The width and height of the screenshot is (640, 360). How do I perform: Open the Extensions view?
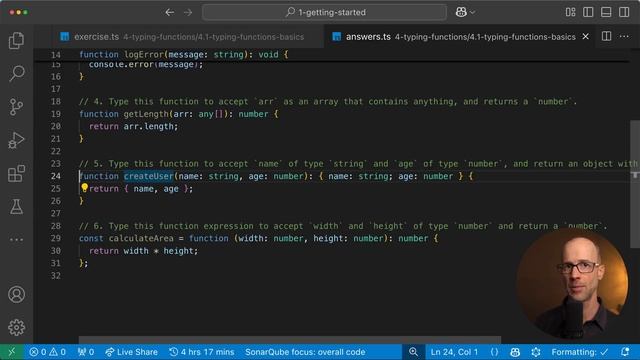tap(16, 173)
